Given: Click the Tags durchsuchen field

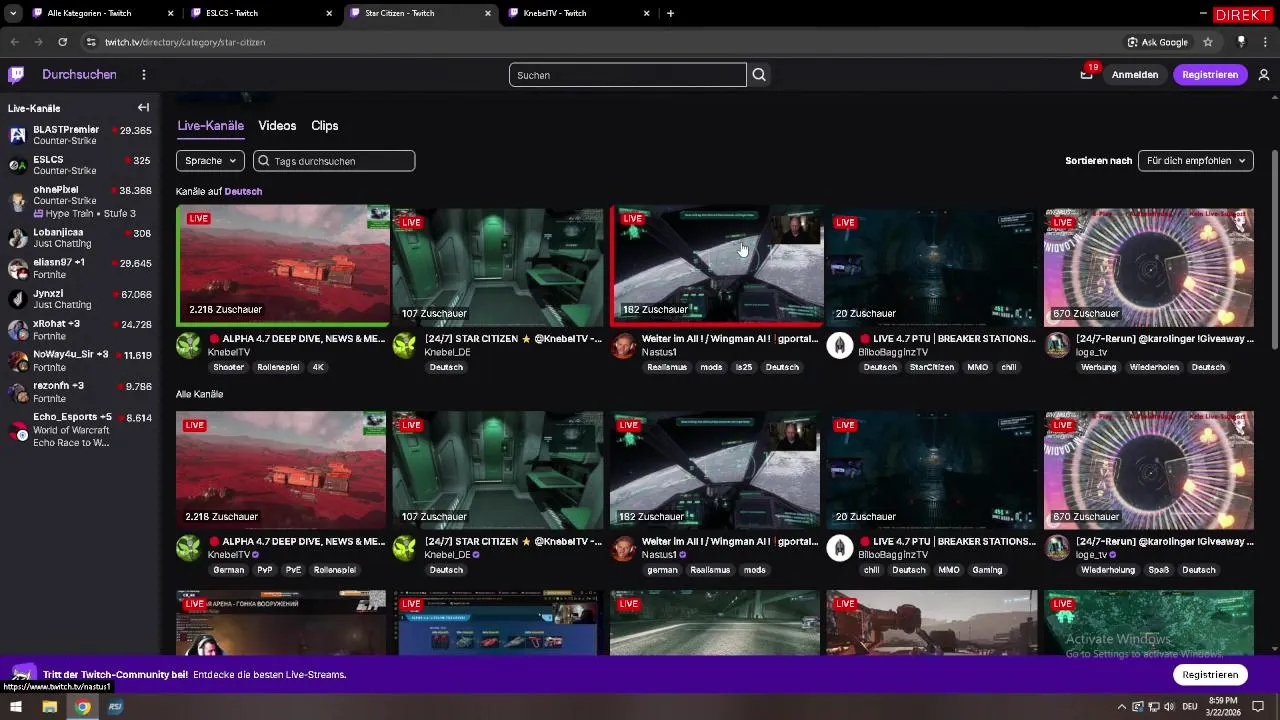Looking at the screenshot, I should click(x=334, y=161).
